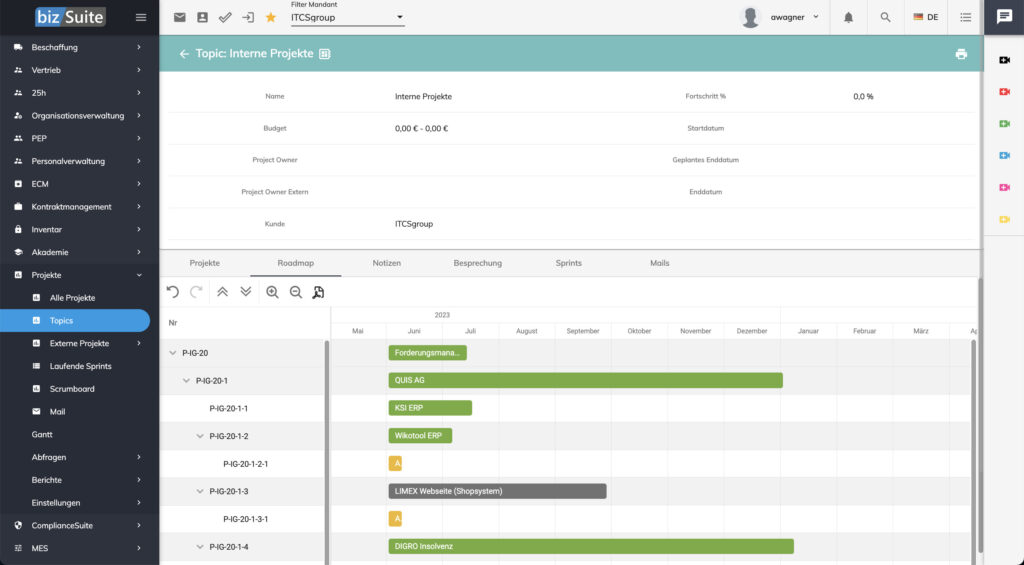Viewport: 1024px width, 565px height.
Task: Switch to the Sprints tab
Action: tap(568, 263)
